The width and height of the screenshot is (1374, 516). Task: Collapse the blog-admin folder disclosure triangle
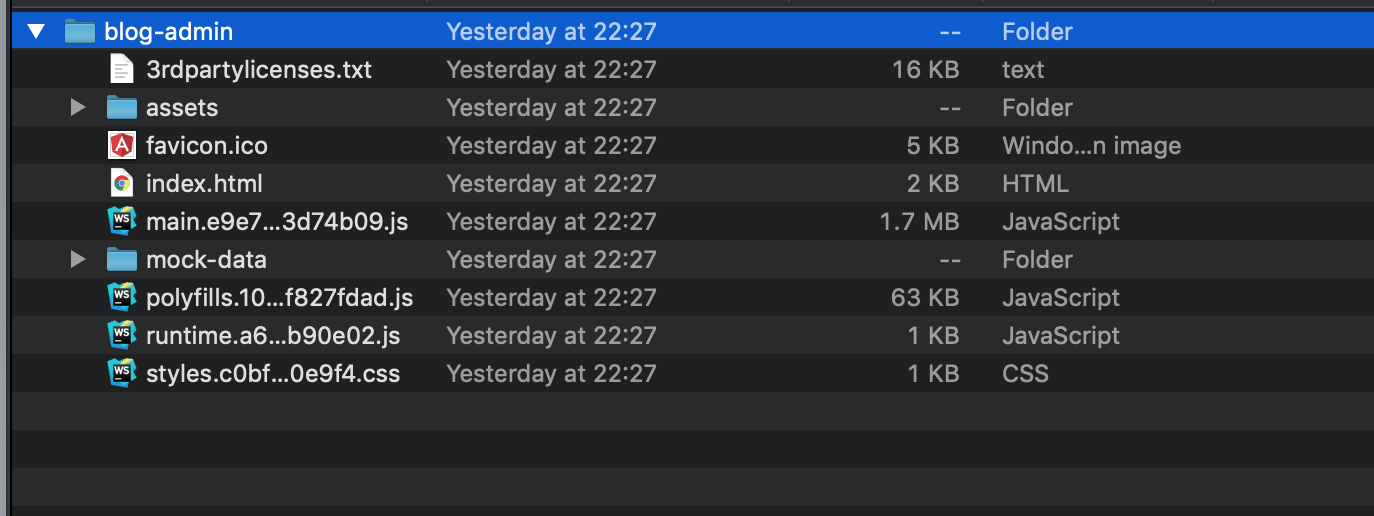(x=37, y=32)
